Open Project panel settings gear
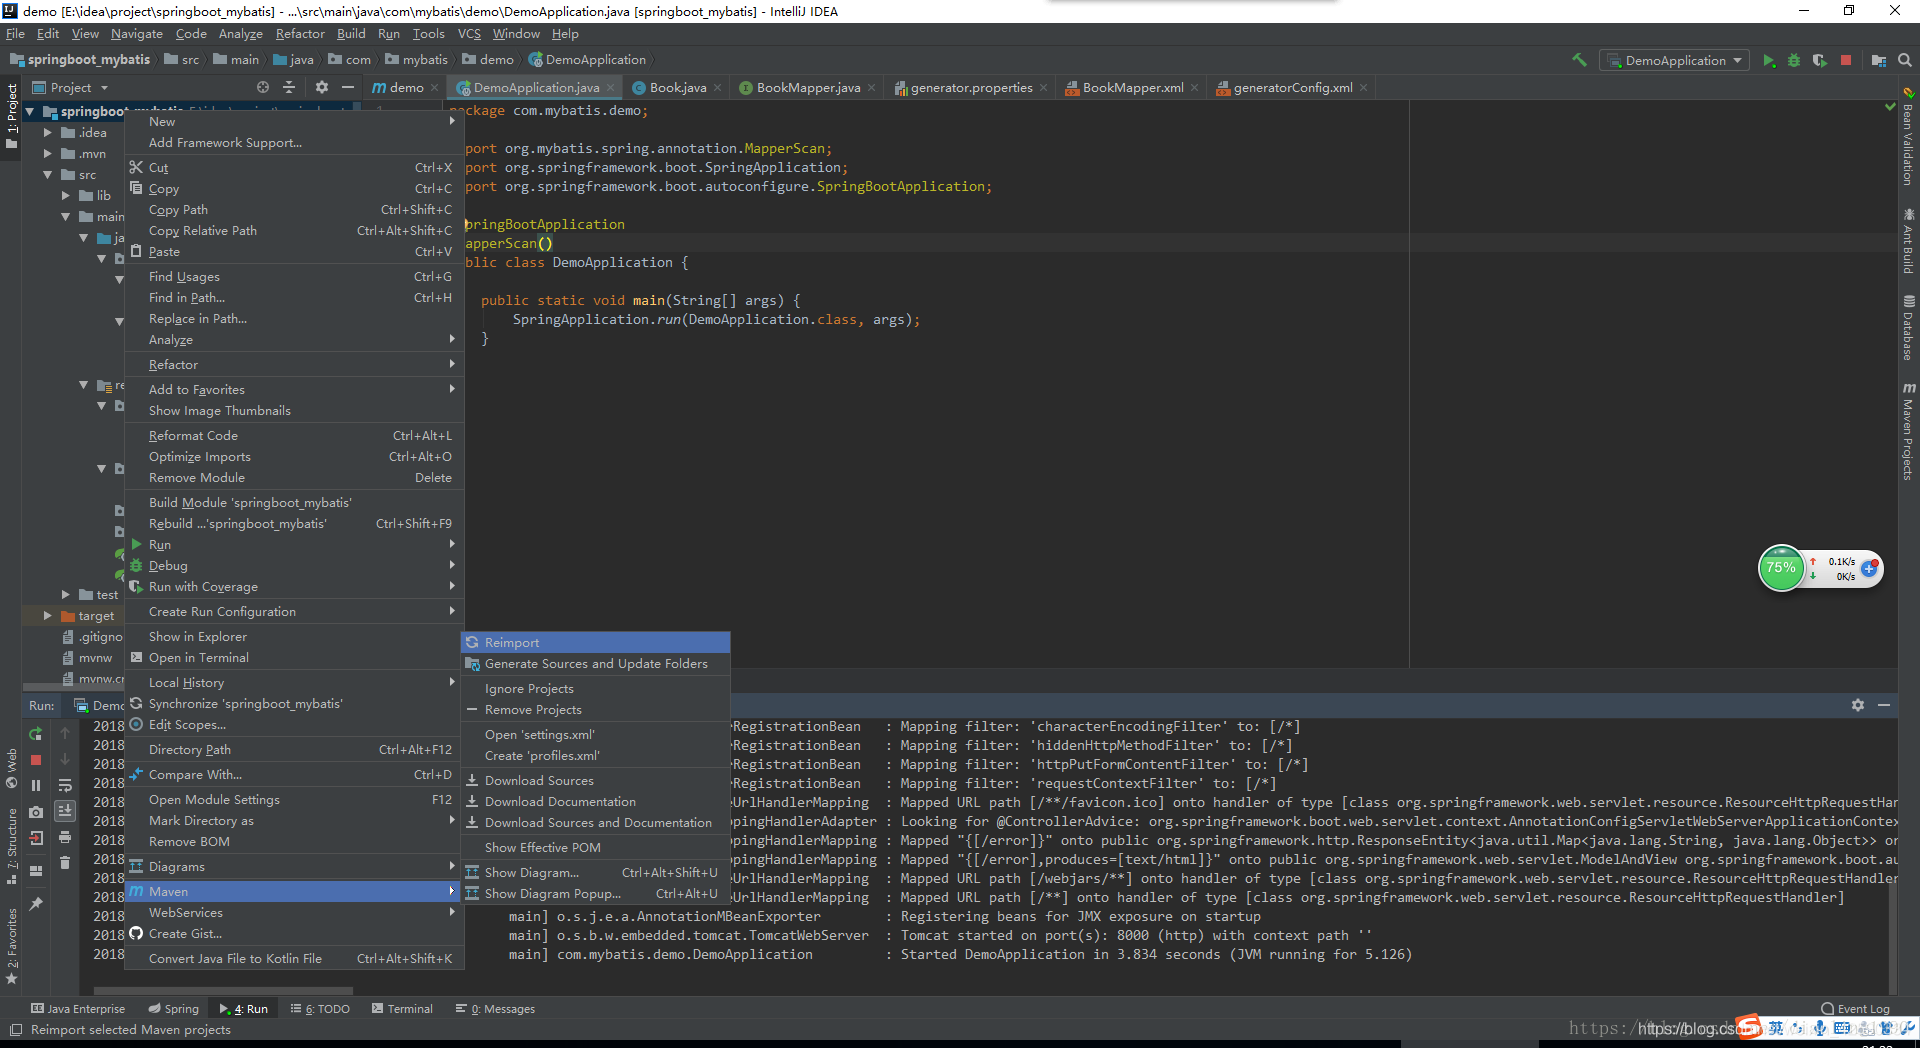 322,87
